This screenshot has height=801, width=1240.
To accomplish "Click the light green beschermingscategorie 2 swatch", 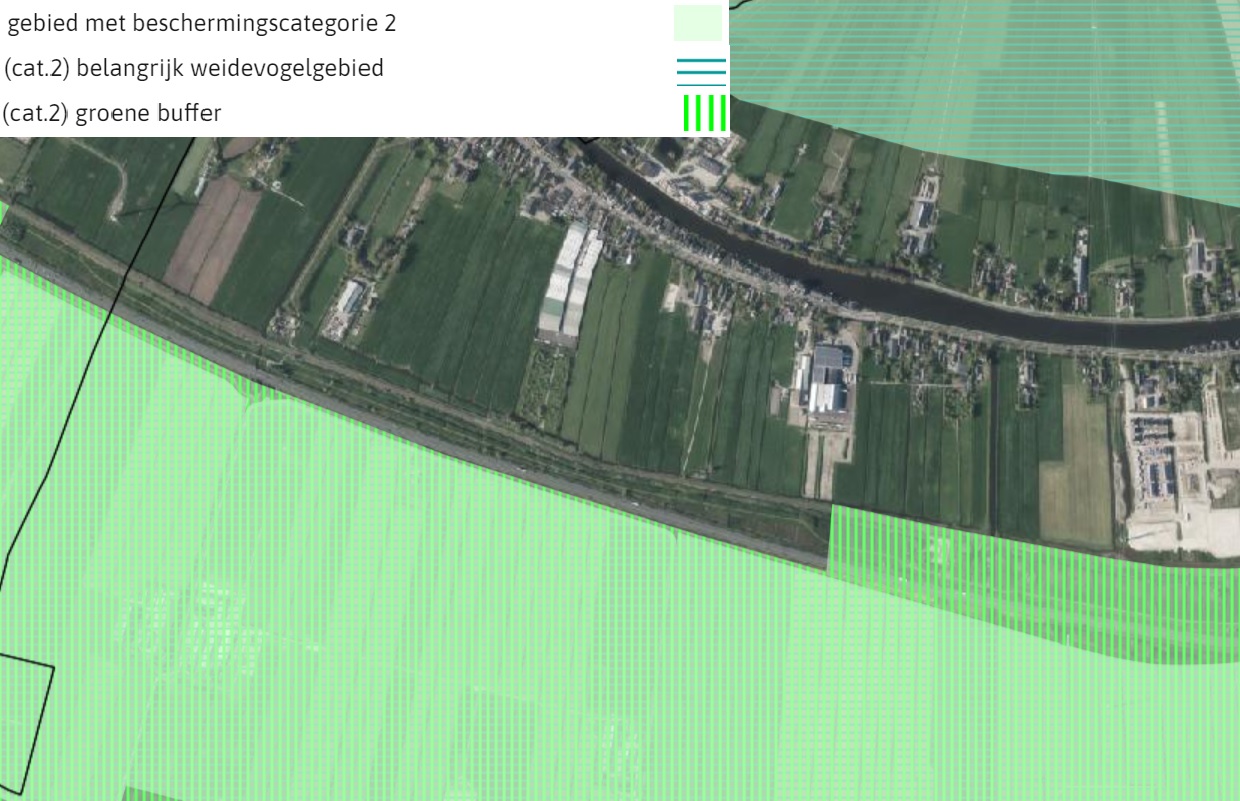I will tap(698, 23).
